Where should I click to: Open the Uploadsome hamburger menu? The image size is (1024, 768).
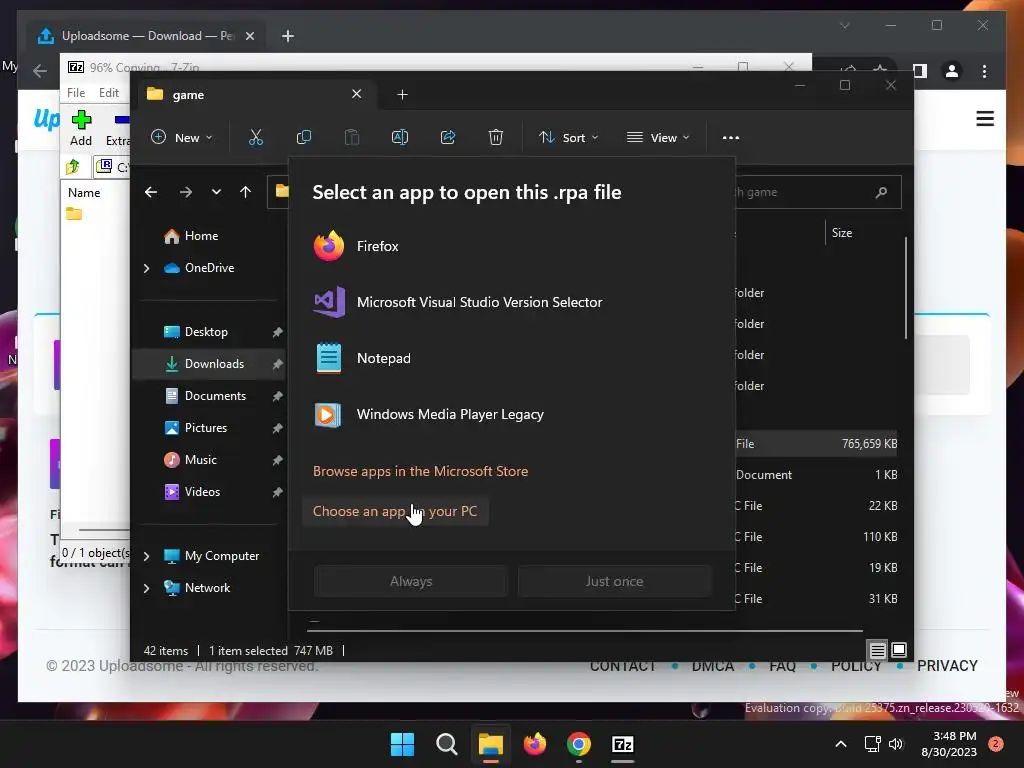tap(985, 119)
